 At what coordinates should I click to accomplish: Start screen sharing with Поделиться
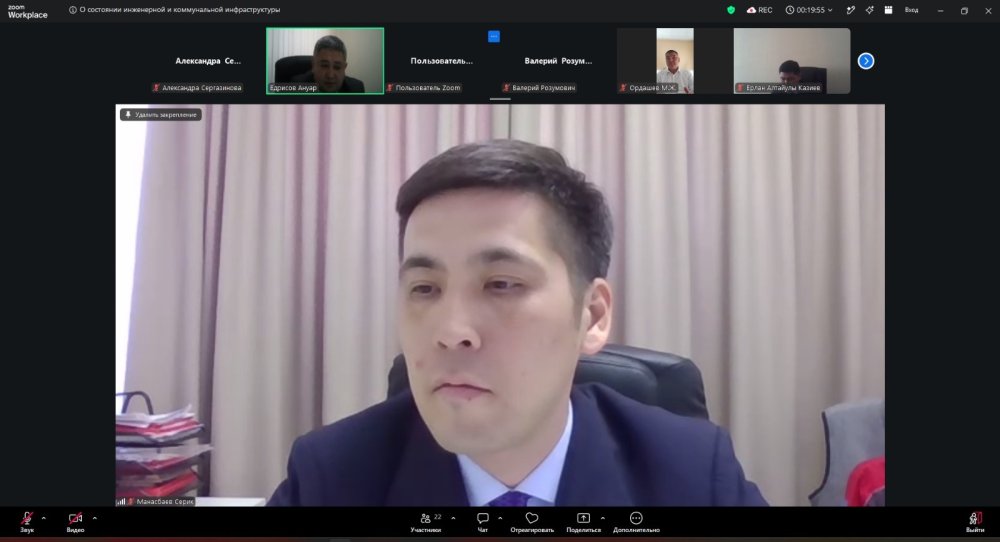(583, 522)
